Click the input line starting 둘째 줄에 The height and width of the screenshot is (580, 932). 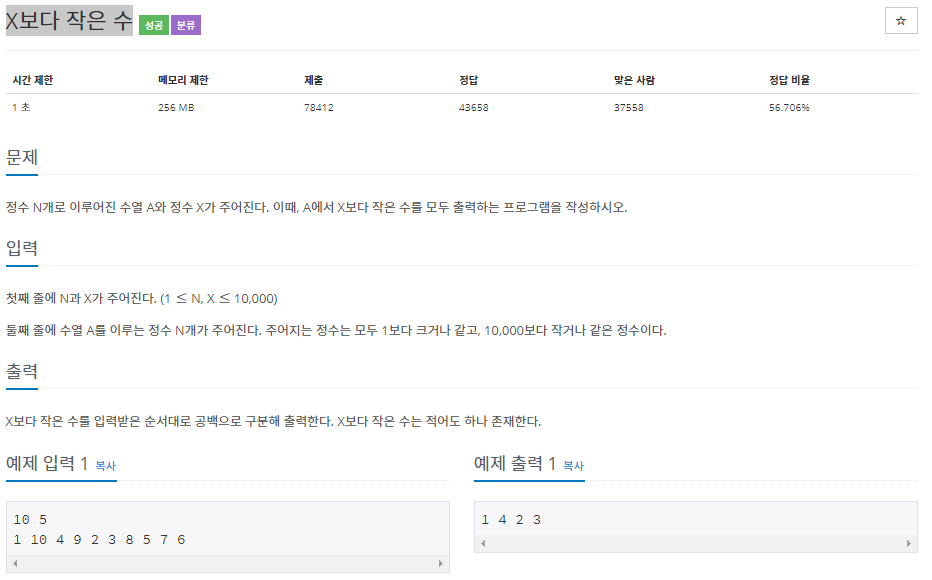coord(336,330)
